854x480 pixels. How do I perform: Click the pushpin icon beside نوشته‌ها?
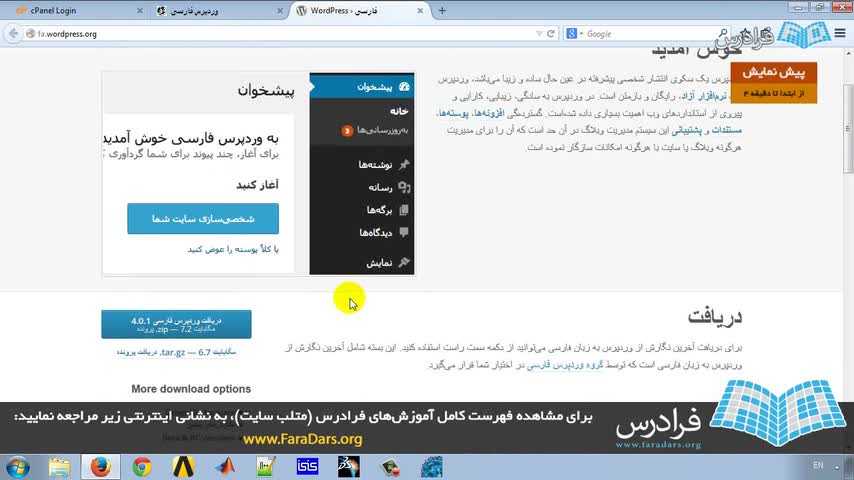tap(404, 164)
